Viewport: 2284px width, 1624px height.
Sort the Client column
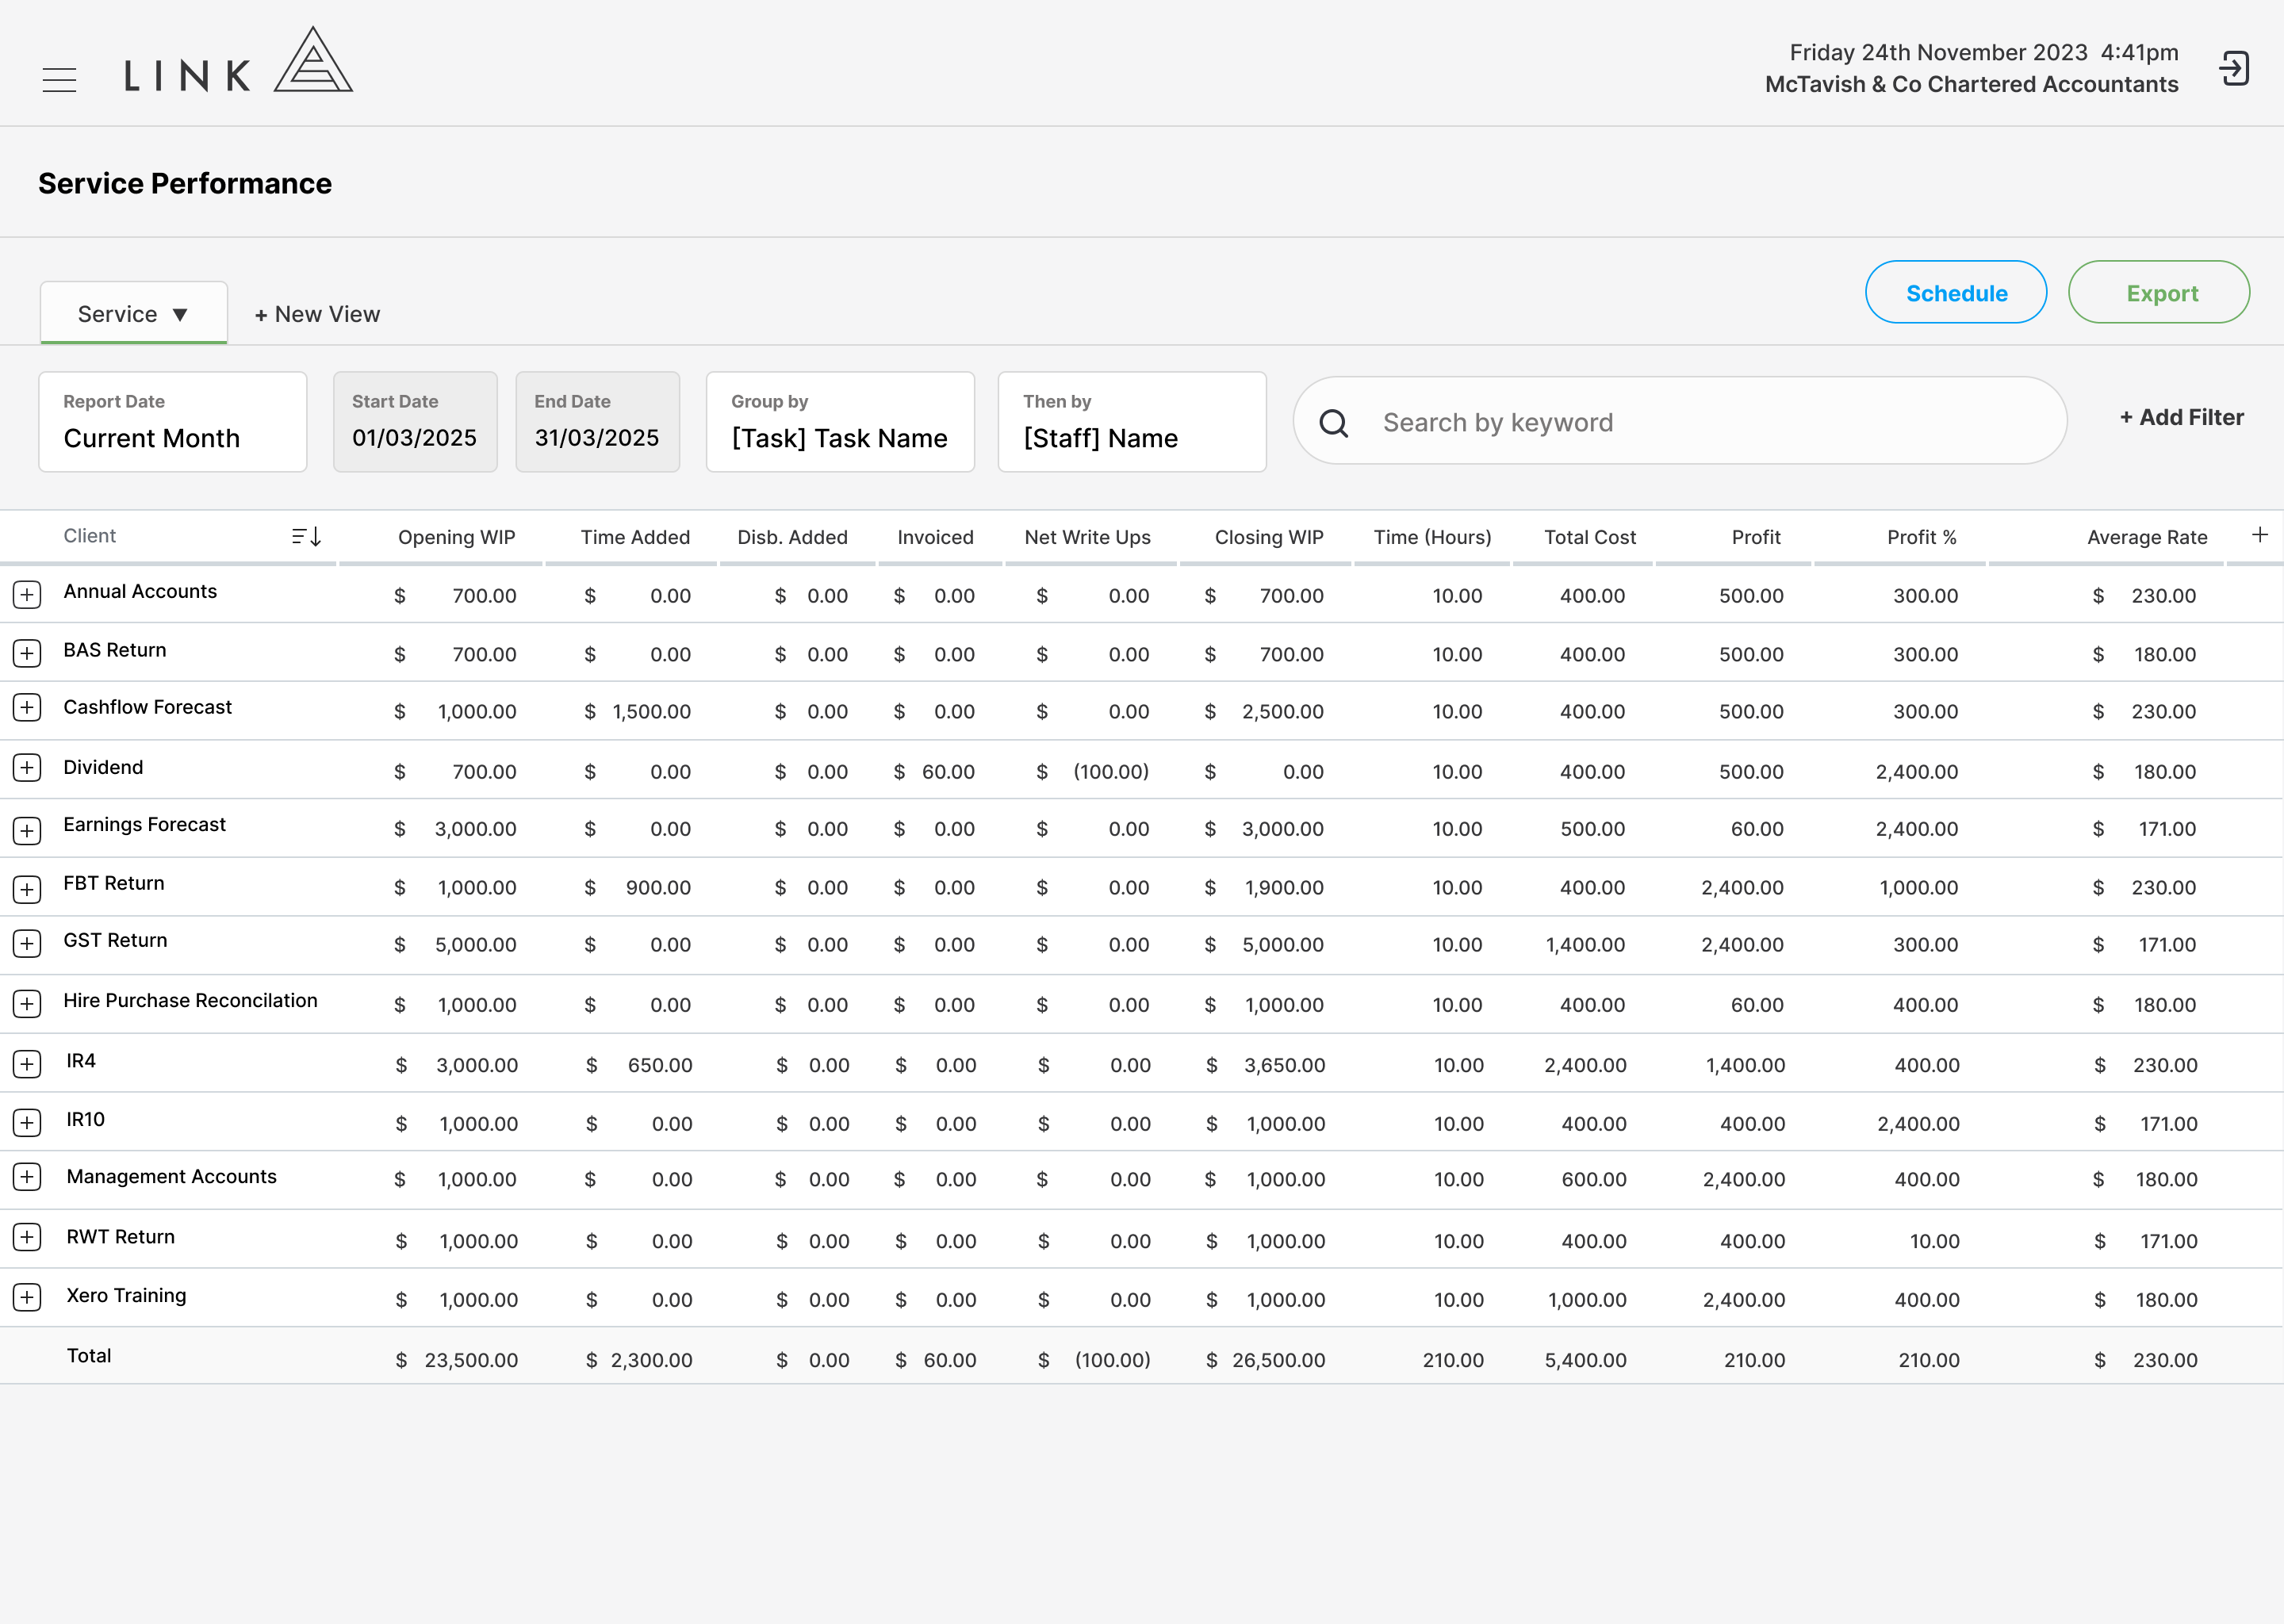click(x=306, y=537)
